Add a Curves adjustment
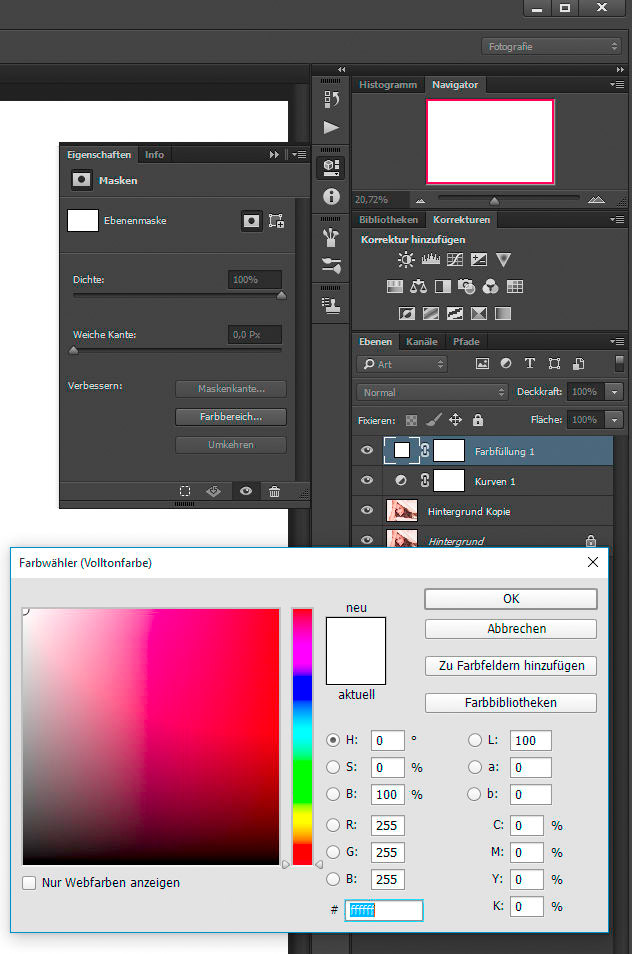The height and width of the screenshot is (954, 632). tap(455, 260)
